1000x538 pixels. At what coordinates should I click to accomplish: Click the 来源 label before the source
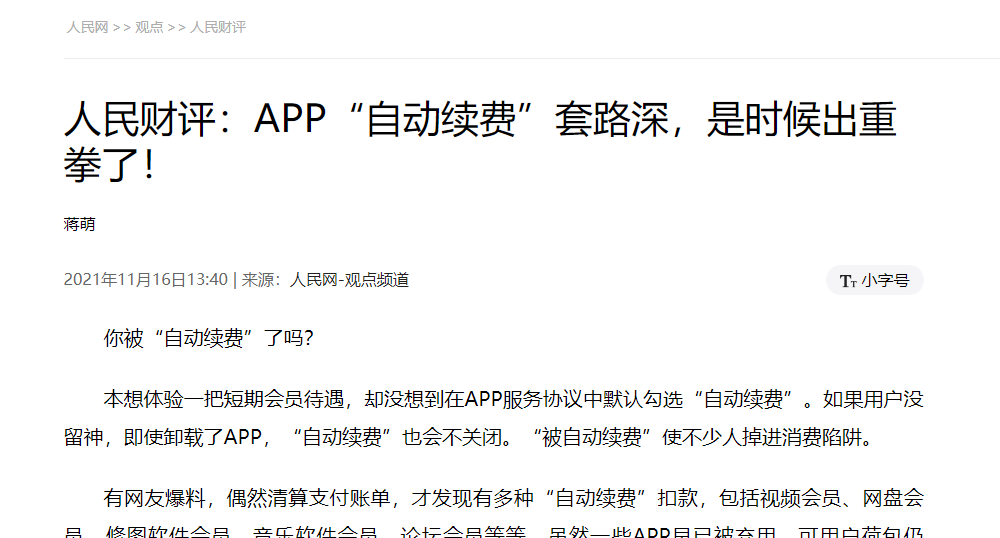coord(258,280)
